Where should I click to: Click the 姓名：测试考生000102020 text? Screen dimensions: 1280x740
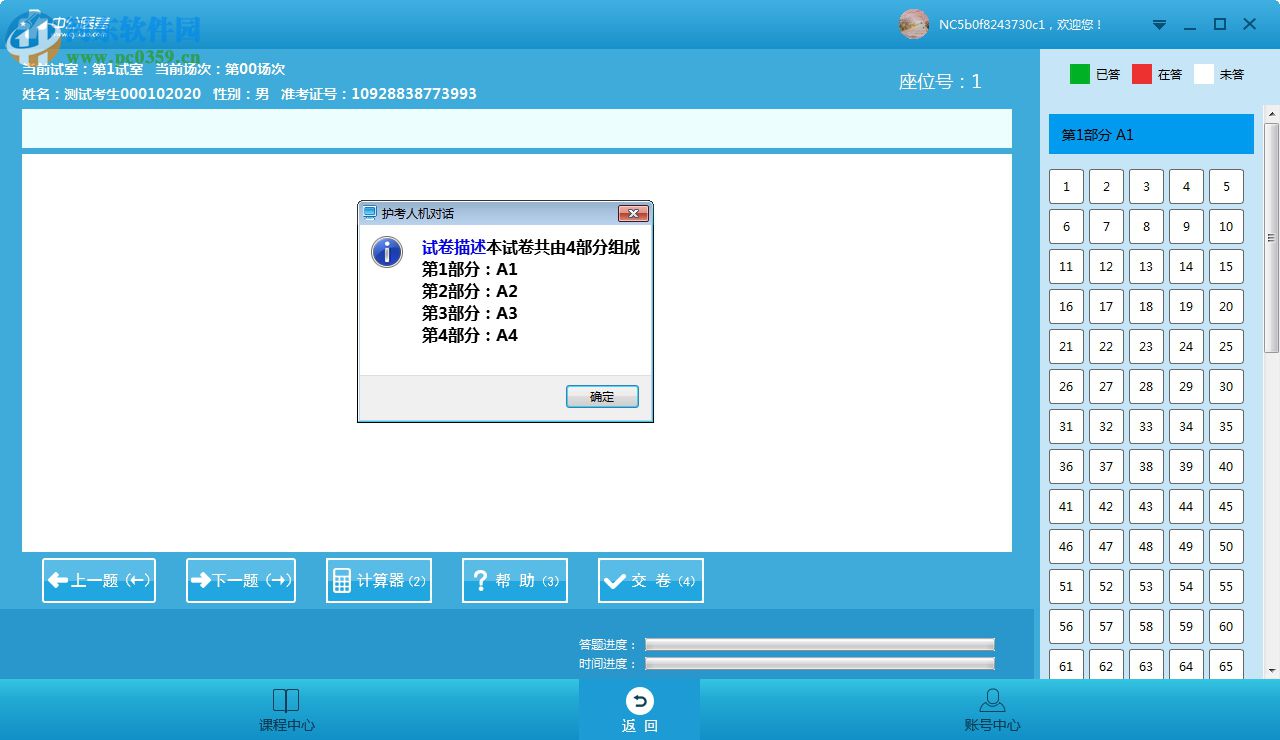tap(112, 94)
